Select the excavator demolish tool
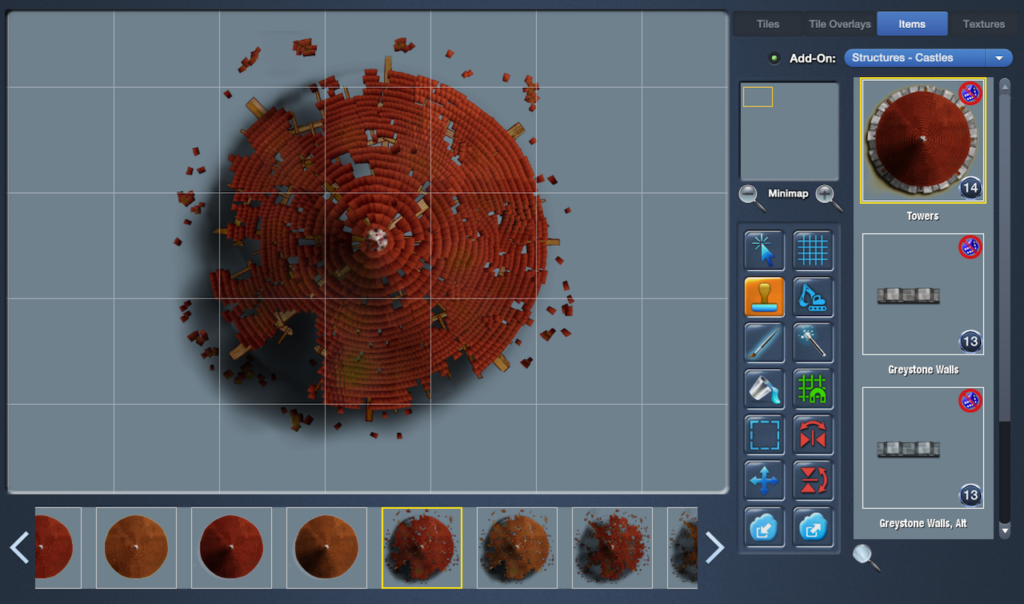This screenshot has width=1024, height=604. 813,296
